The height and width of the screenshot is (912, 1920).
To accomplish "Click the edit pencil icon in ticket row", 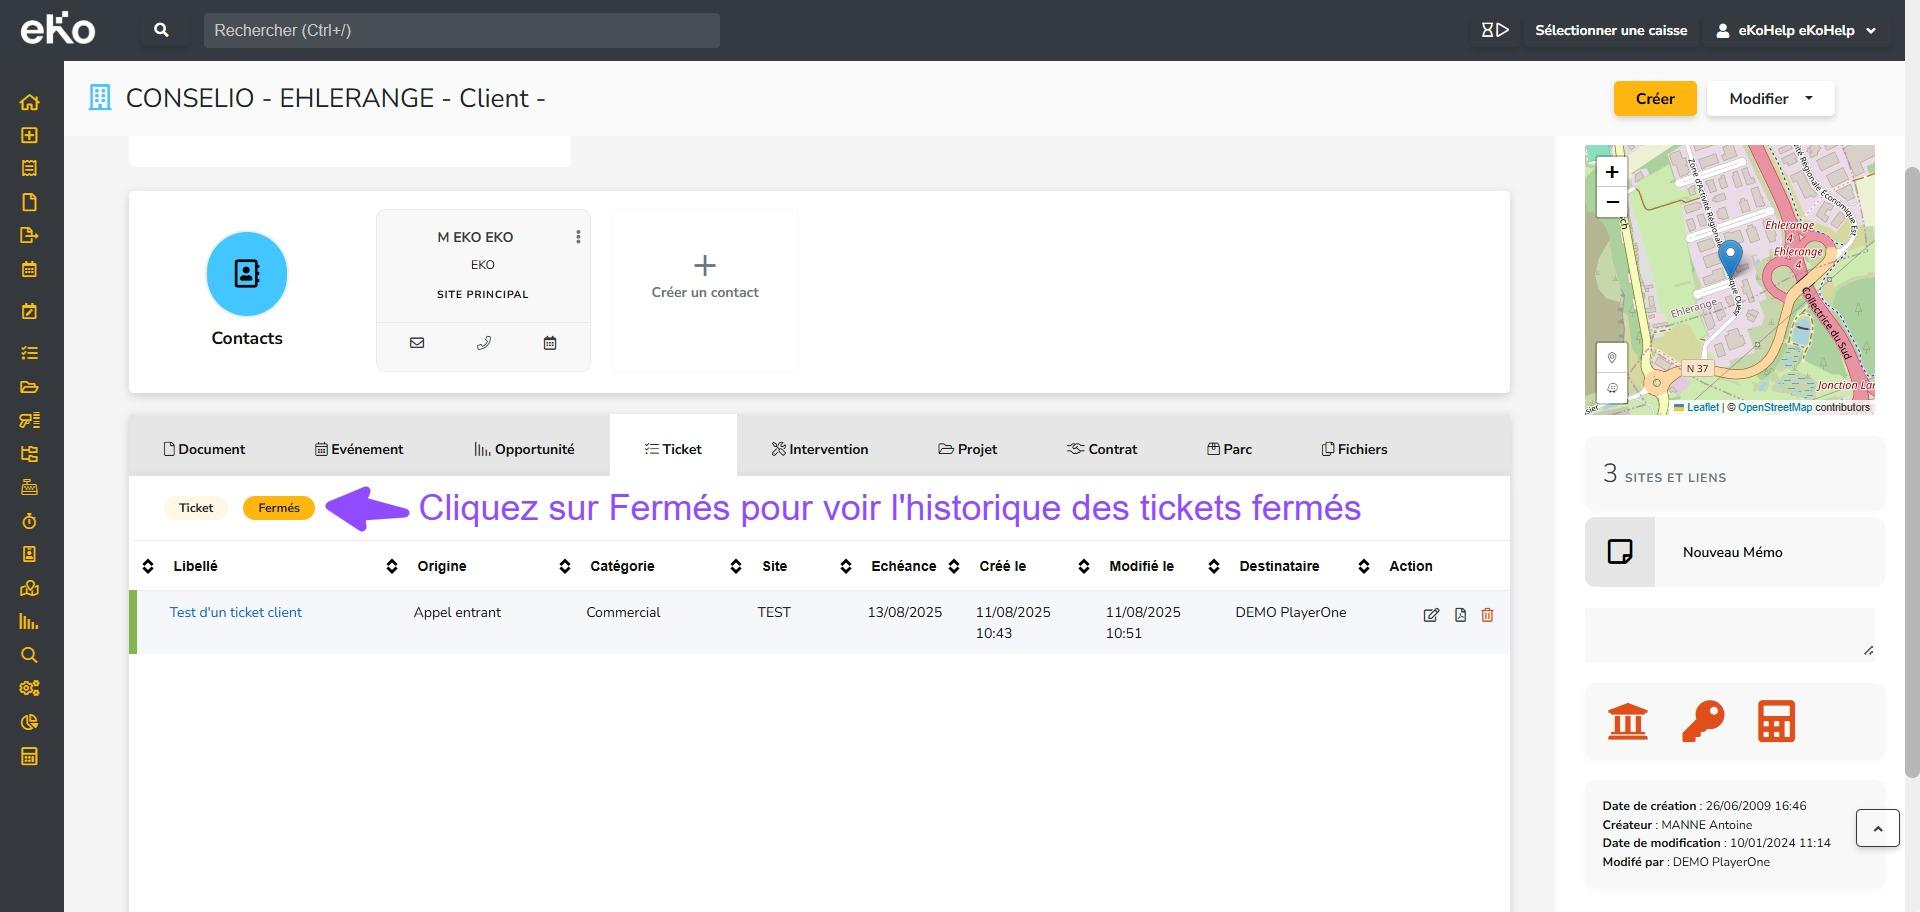I will [1431, 615].
